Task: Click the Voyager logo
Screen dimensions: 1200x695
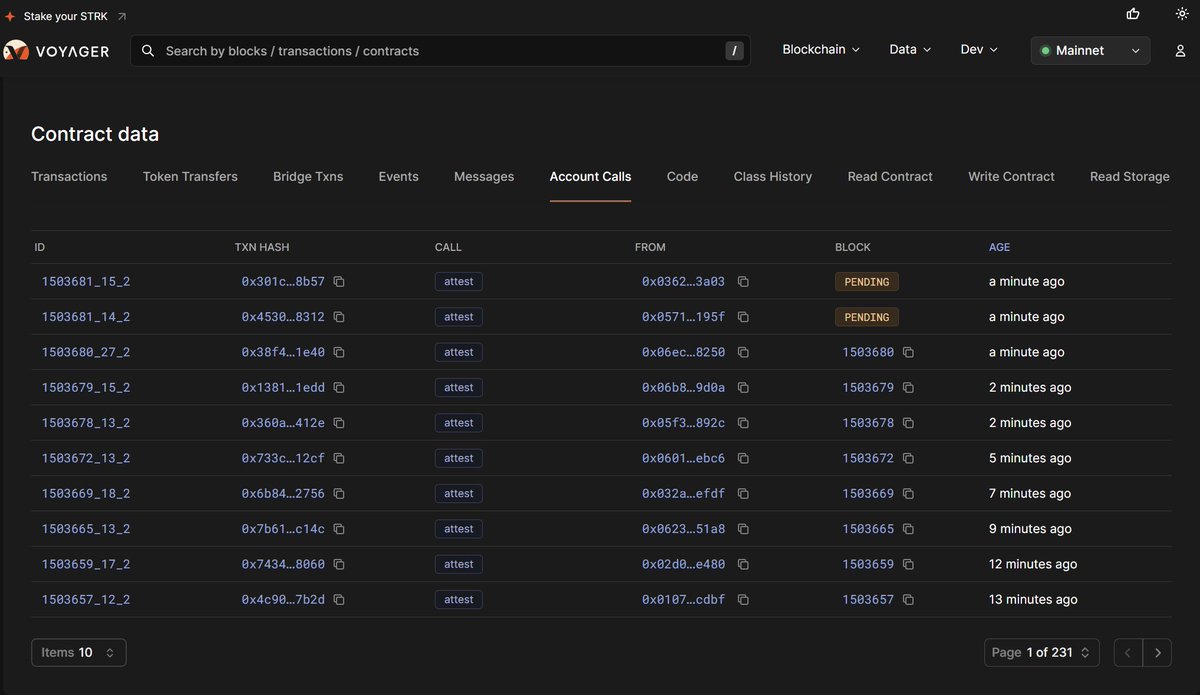Action: [x=56, y=50]
